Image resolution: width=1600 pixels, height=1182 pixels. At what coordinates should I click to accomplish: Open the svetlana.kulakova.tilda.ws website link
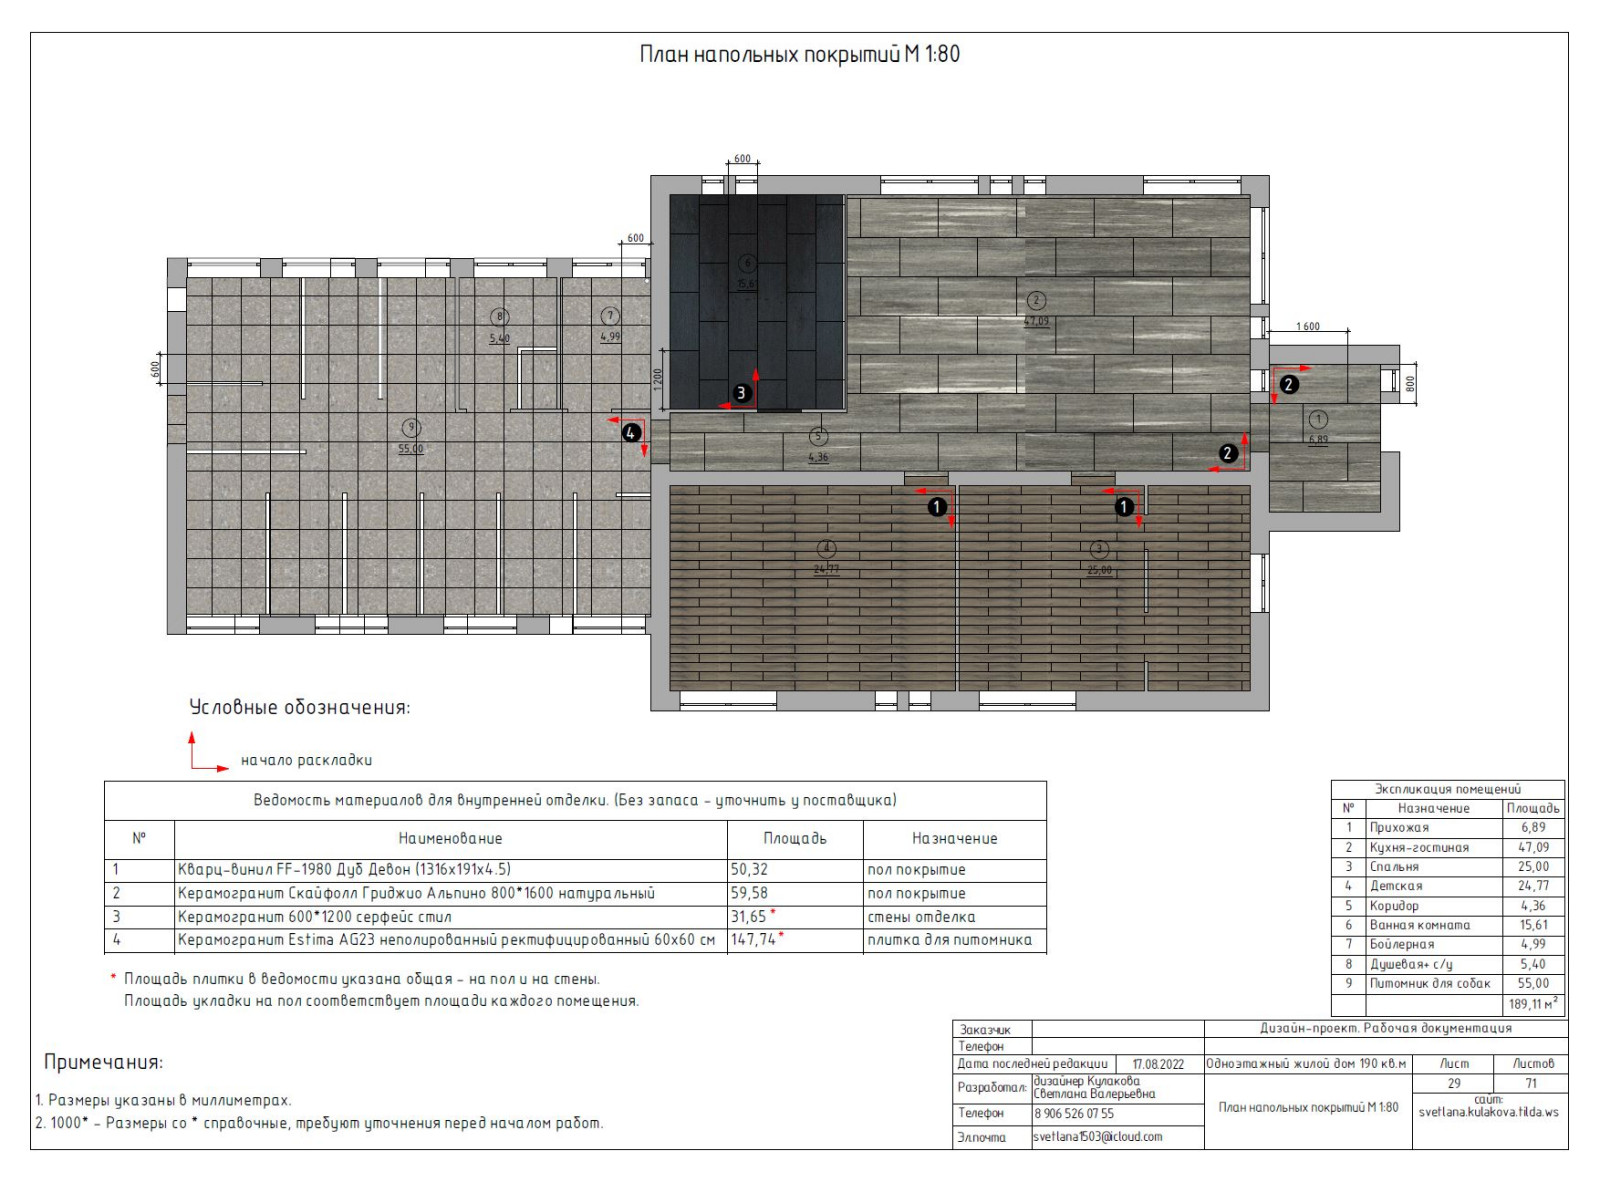[x=1488, y=1112]
